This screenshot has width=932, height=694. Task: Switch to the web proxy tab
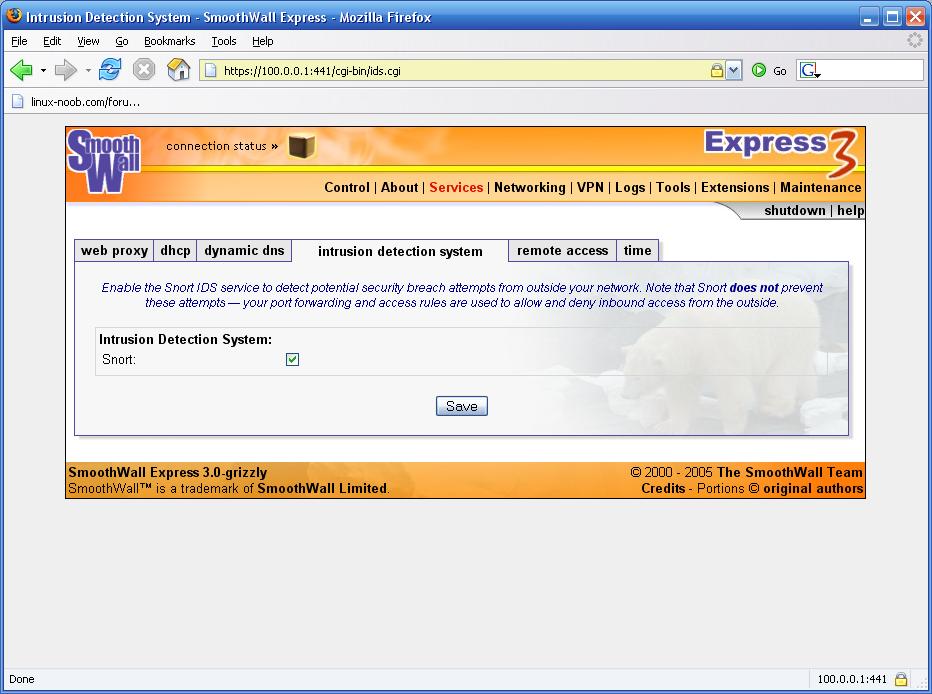point(114,251)
